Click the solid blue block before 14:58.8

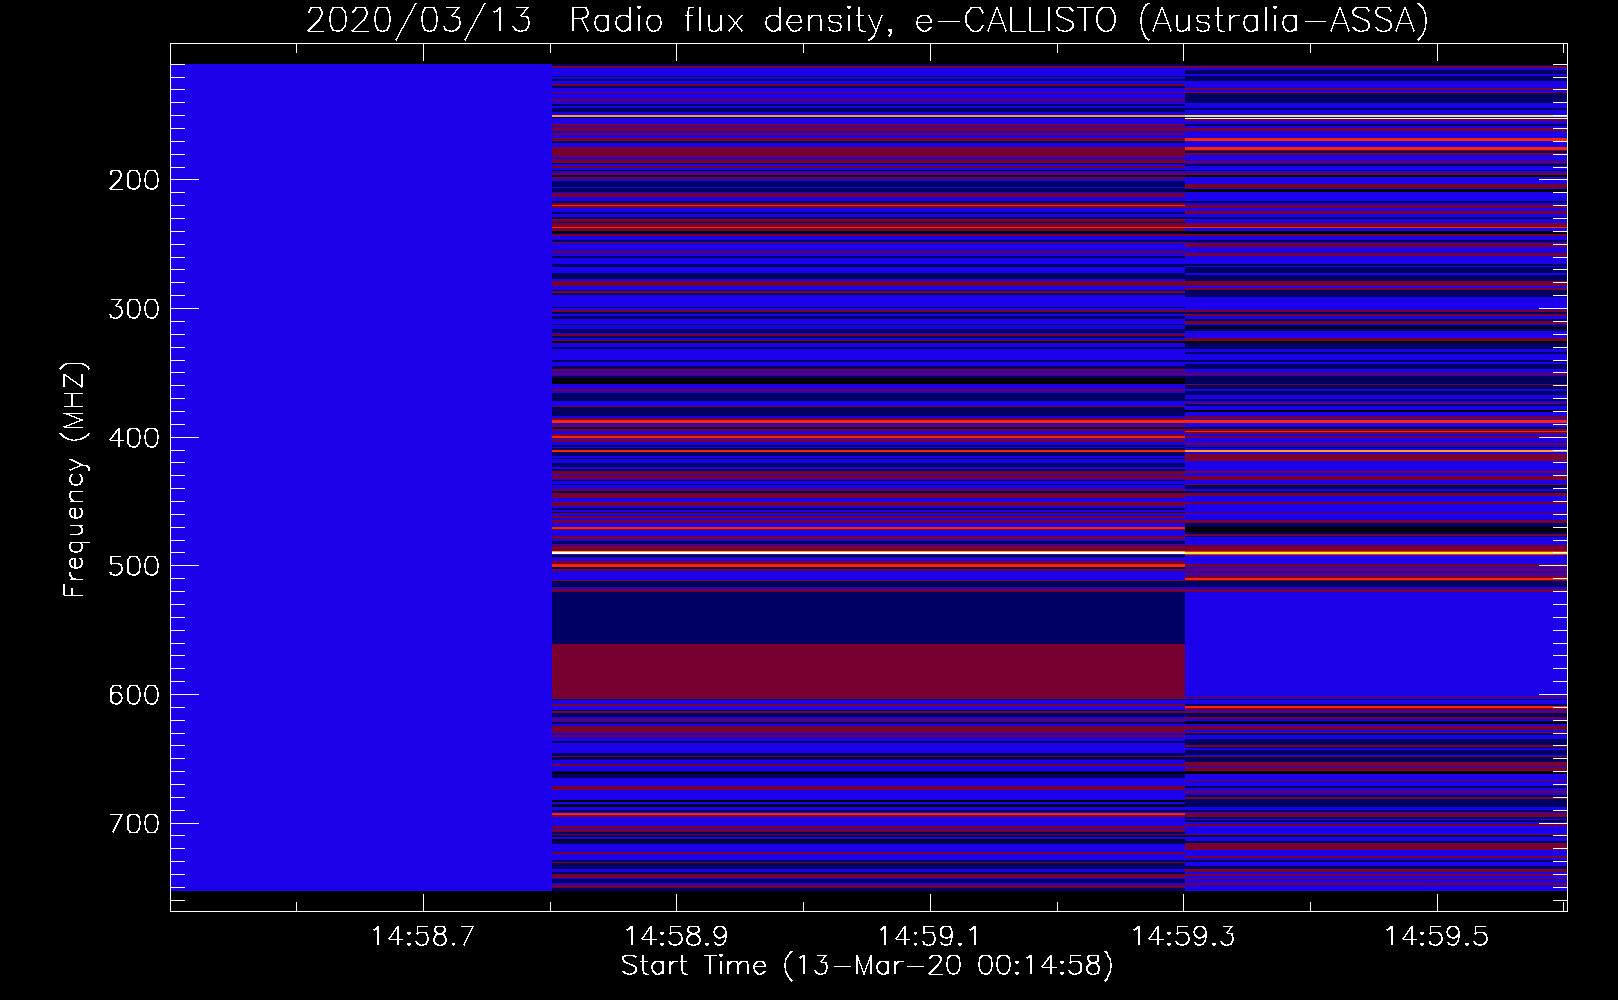pos(361,477)
